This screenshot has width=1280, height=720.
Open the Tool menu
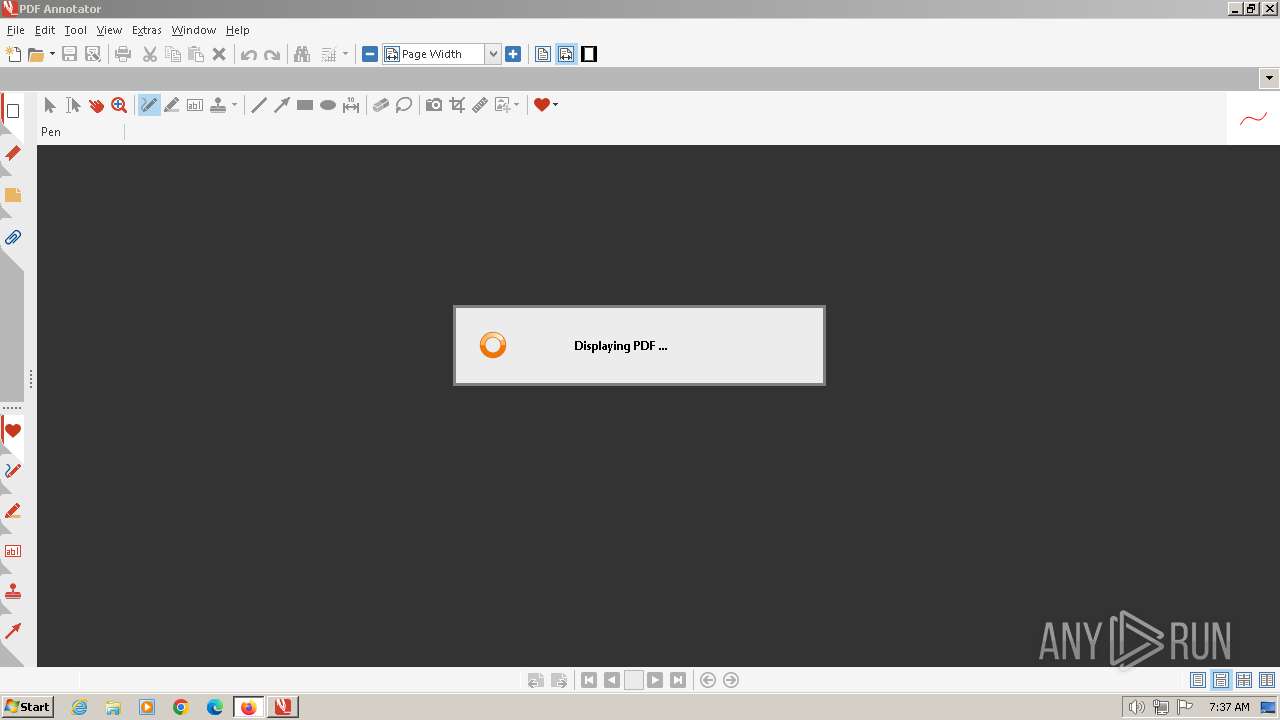(76, 30)
